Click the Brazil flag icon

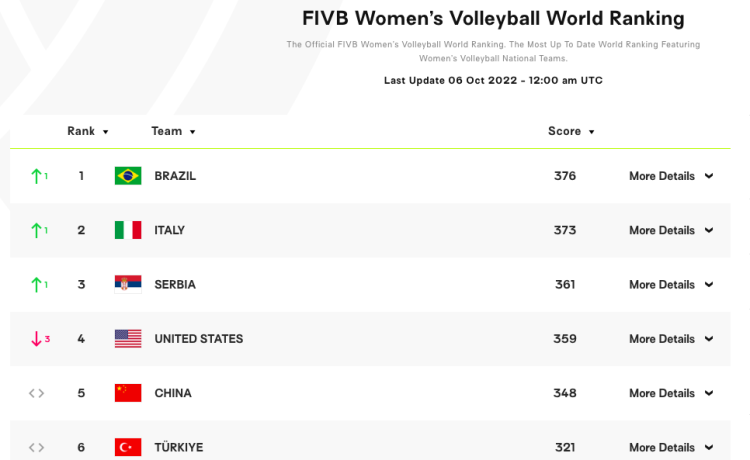coord(128,176)
